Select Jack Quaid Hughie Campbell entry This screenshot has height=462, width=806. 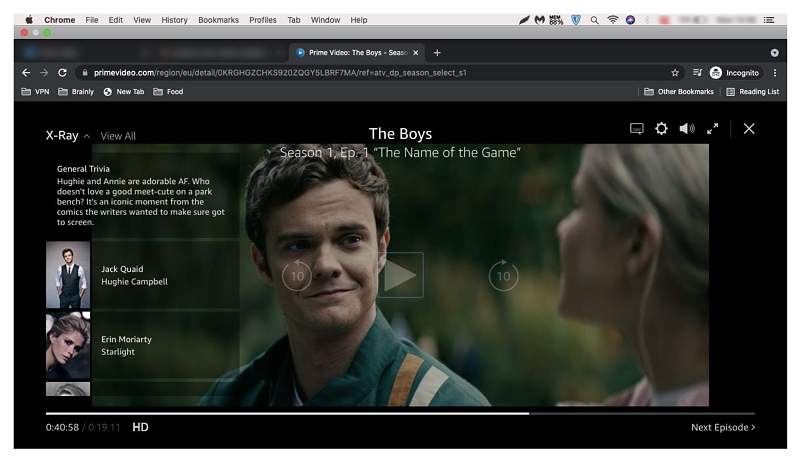143,275
